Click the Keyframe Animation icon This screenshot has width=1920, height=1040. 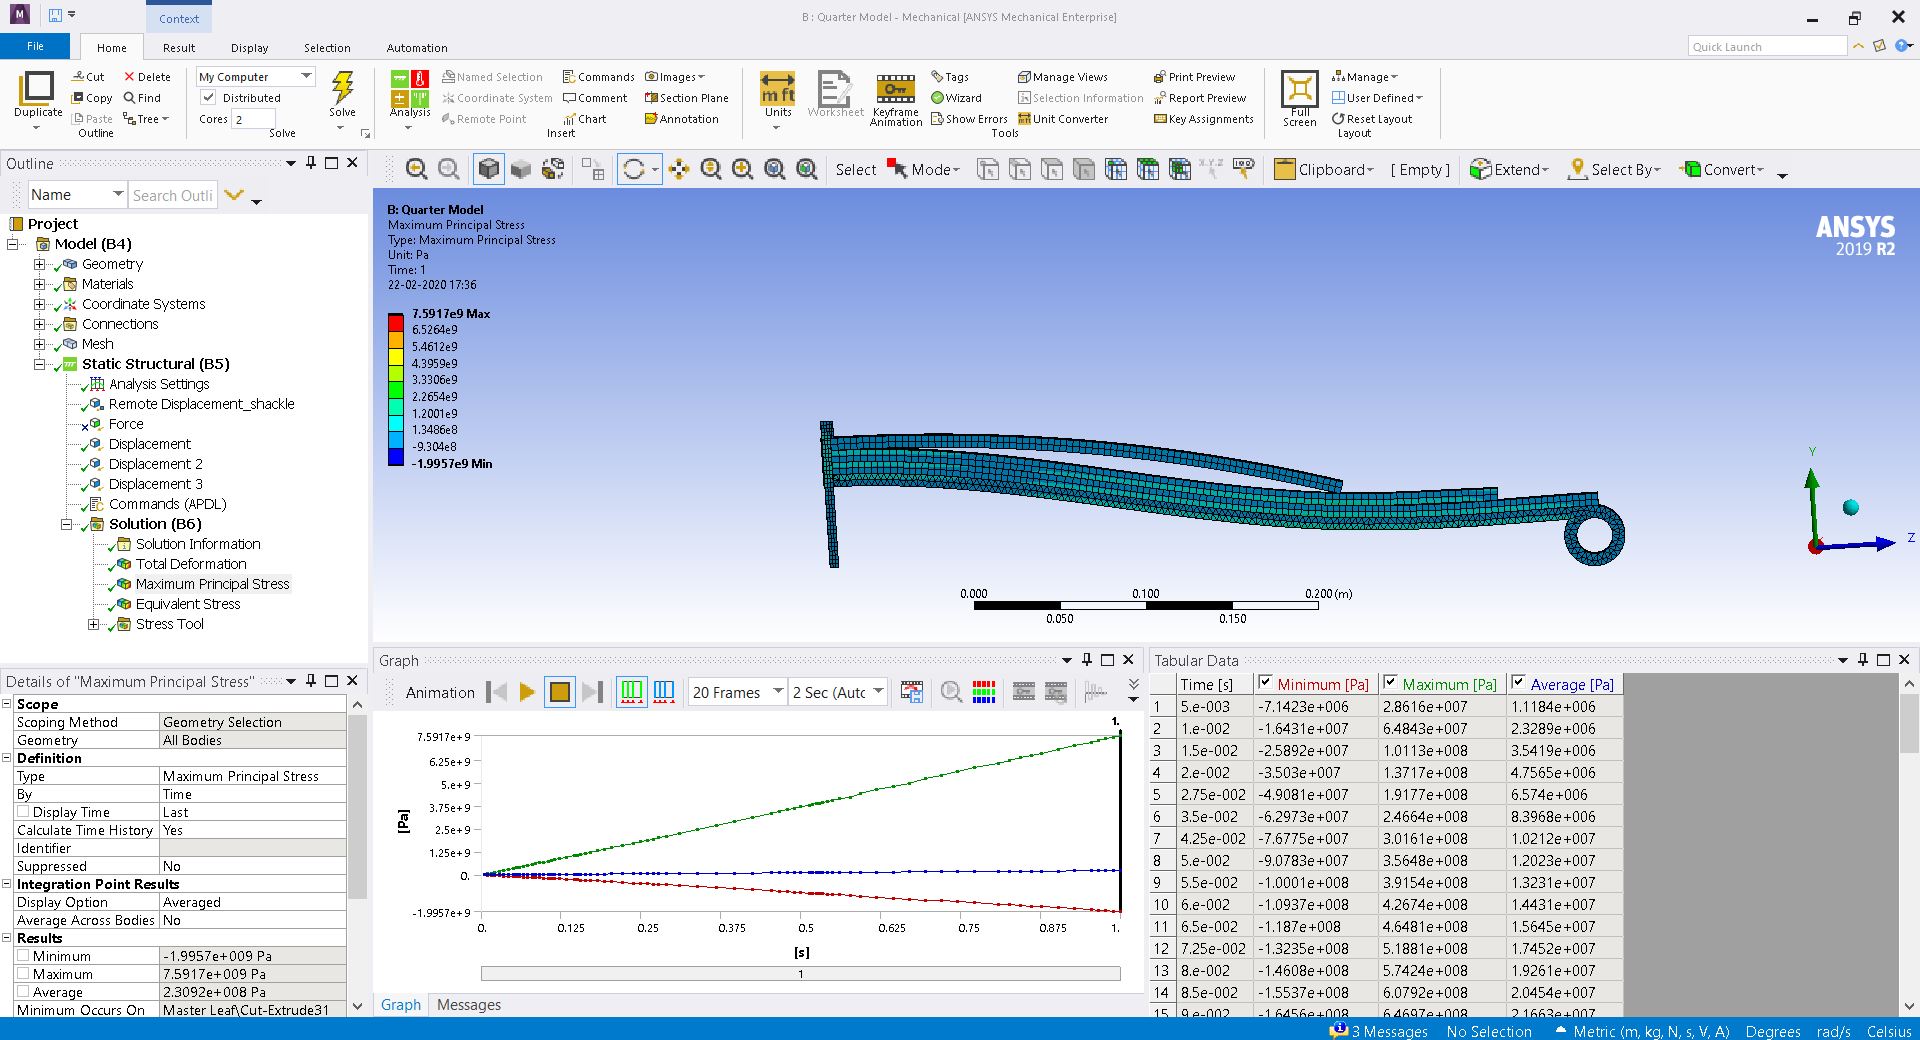895,88
